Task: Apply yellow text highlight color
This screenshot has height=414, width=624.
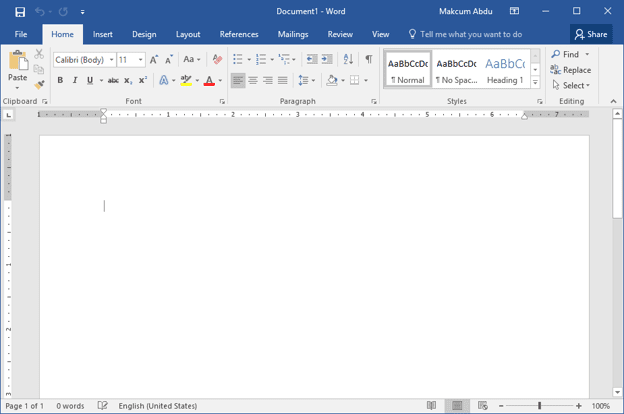Action: pos(186,80)
